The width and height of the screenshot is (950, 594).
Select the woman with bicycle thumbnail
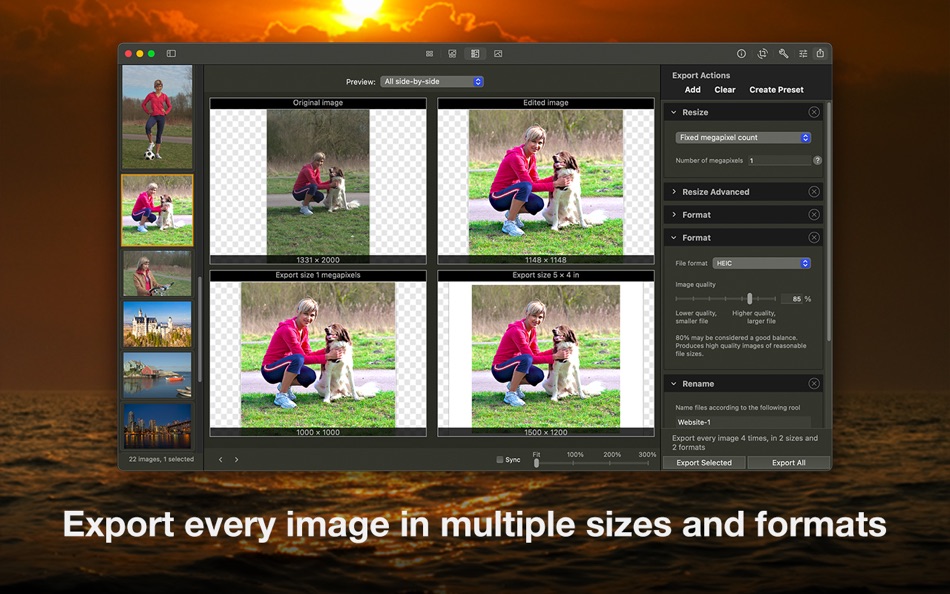(157, 273)
